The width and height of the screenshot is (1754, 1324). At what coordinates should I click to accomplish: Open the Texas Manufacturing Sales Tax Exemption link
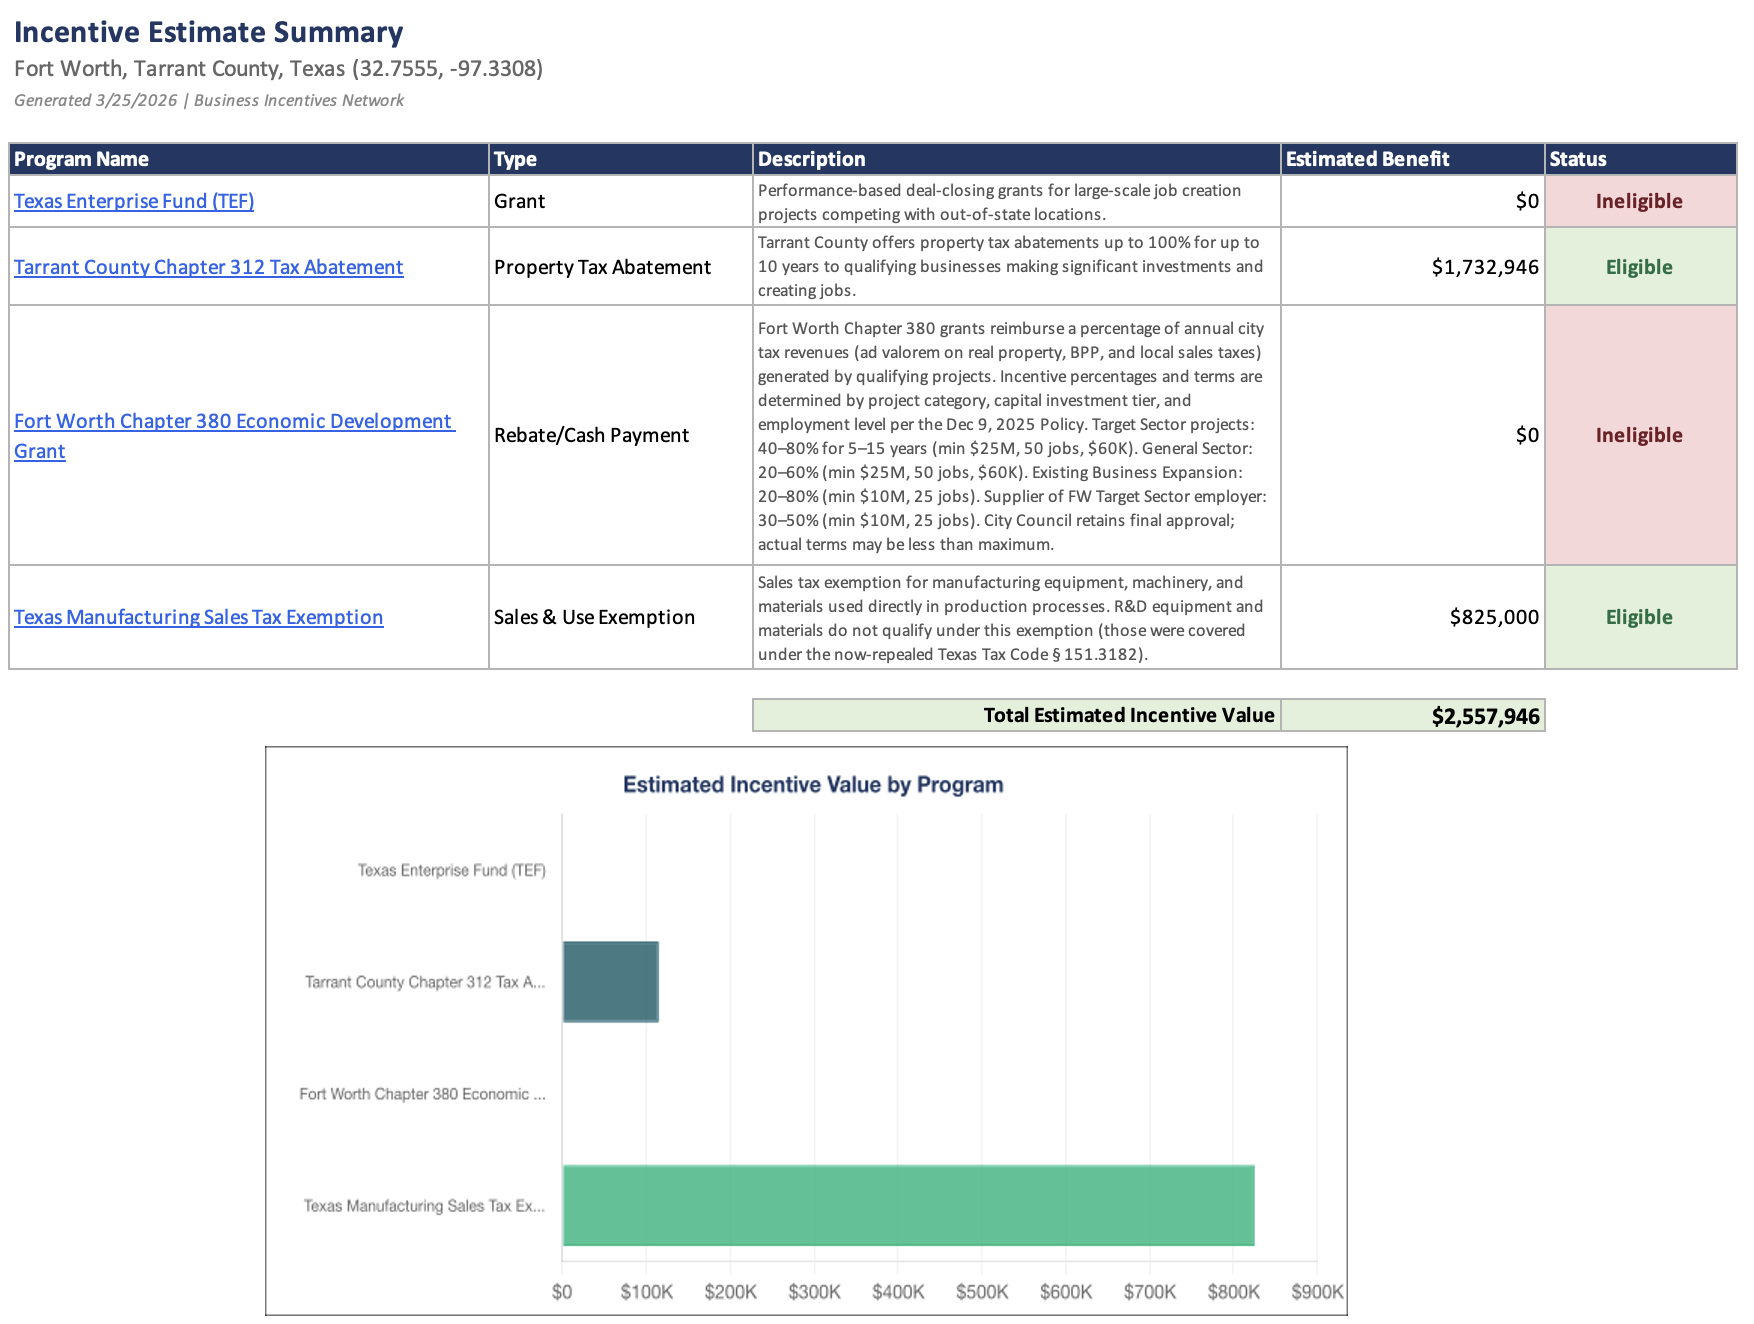[198, 617]
